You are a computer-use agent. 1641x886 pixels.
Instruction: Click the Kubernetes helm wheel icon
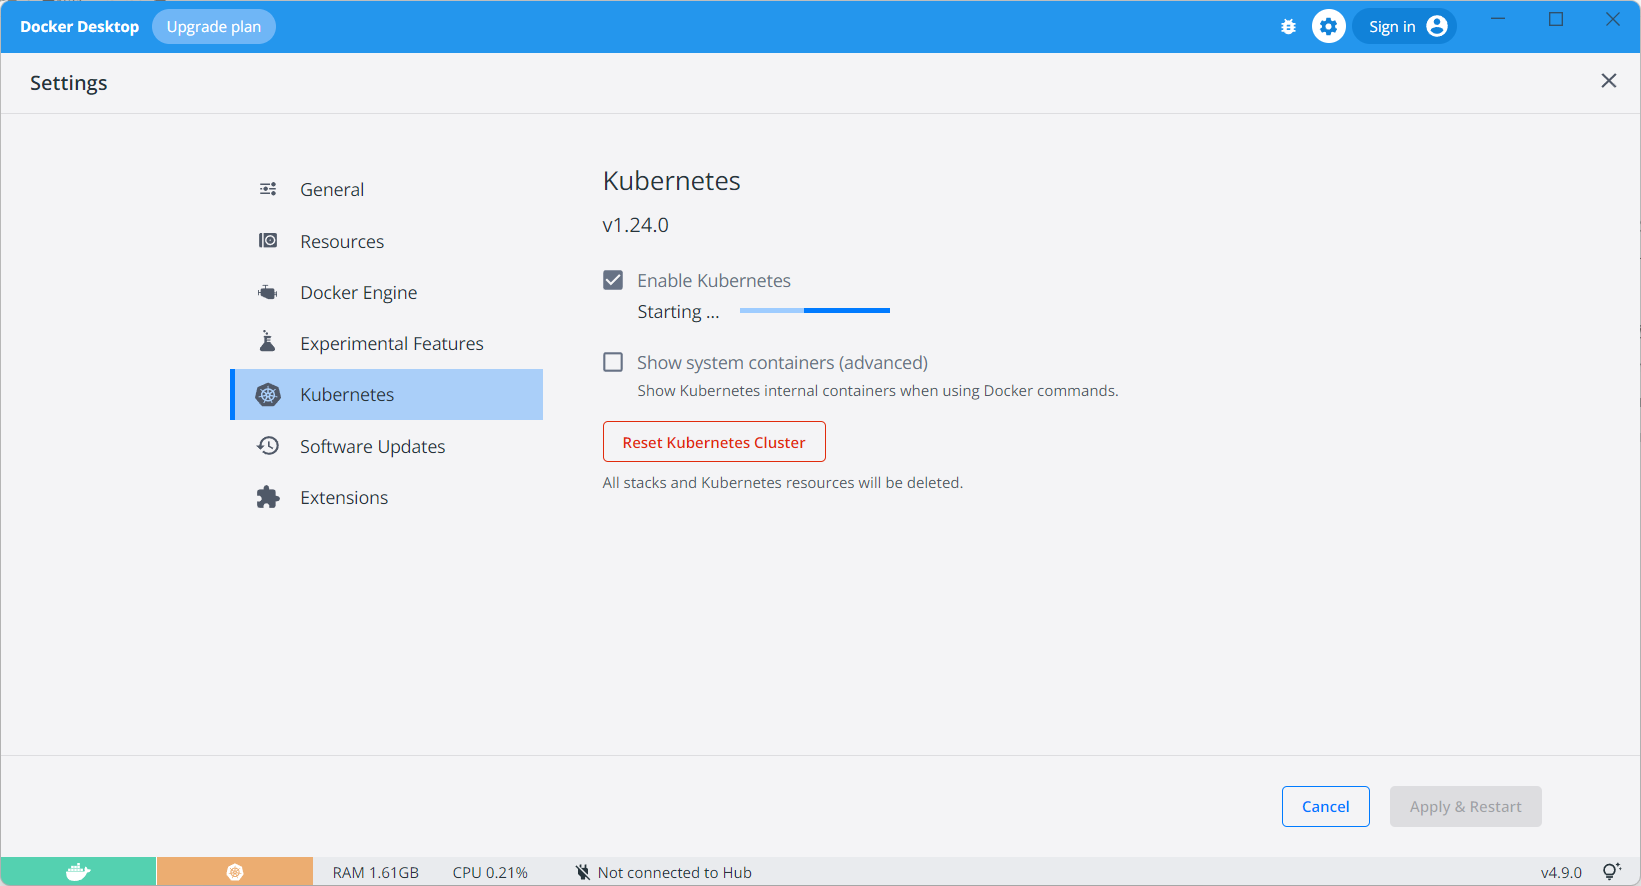coord(268,395)
